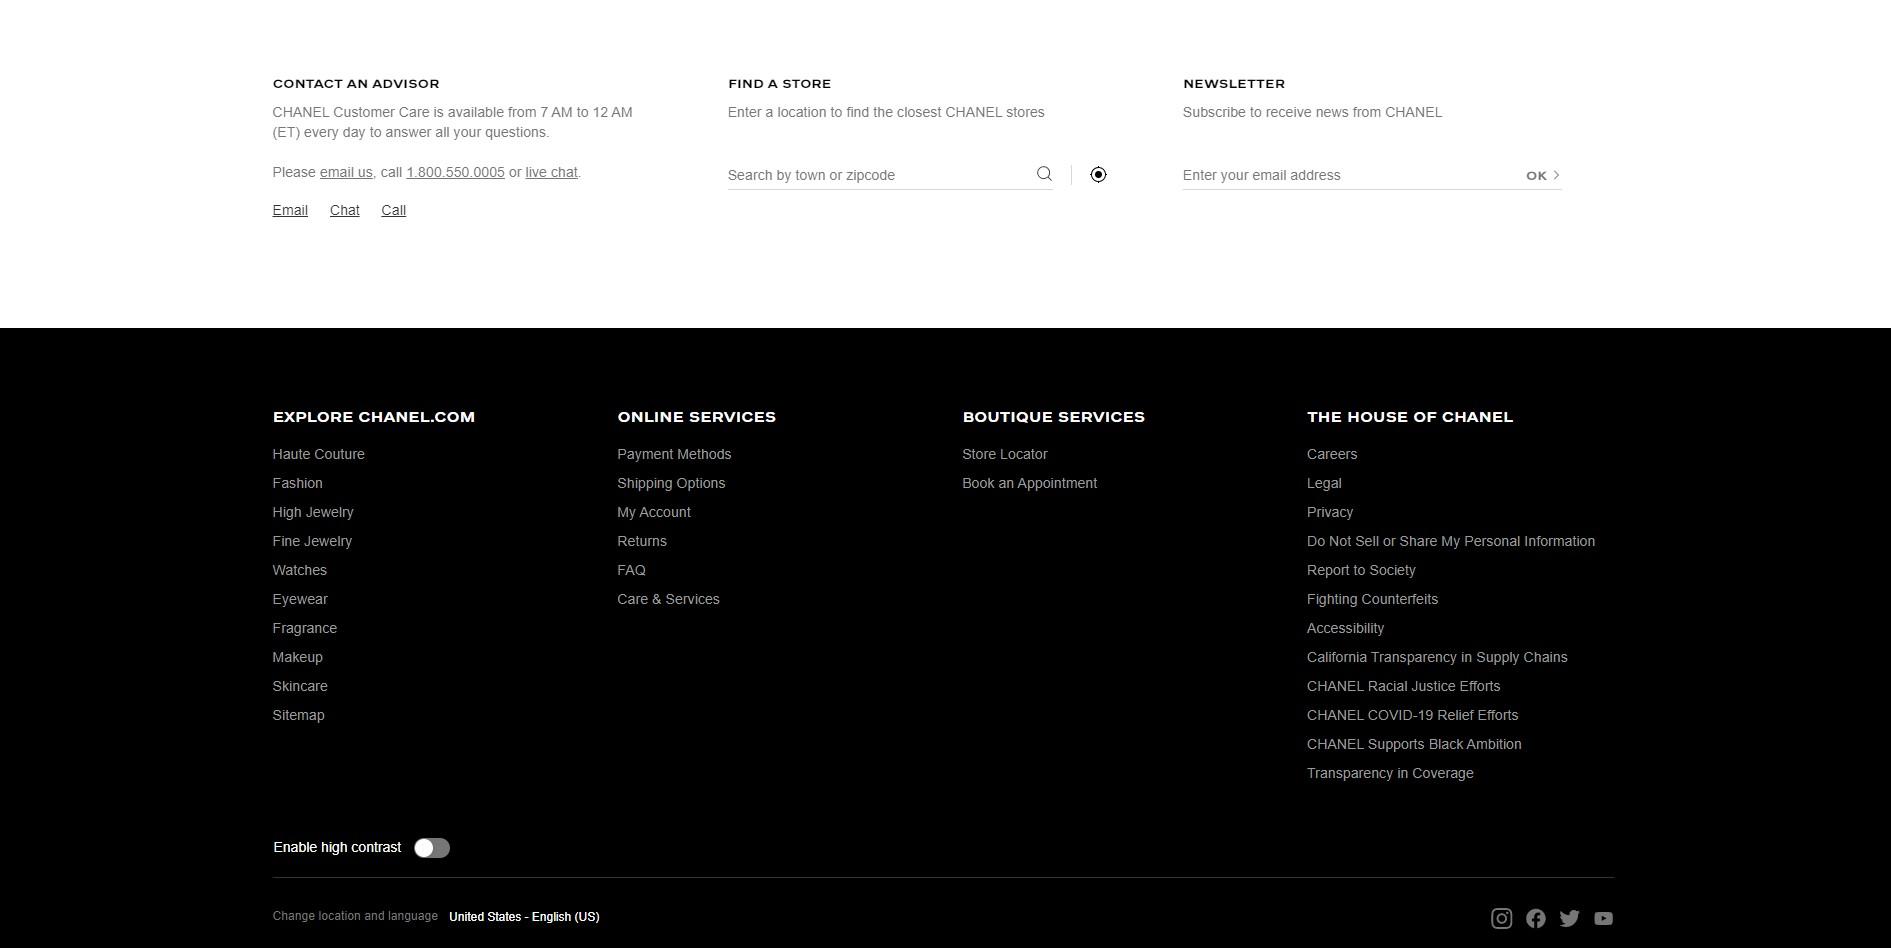The image size is (1891, 948).
Task: Change location to United States - English (US)
Action: [524, 916]
